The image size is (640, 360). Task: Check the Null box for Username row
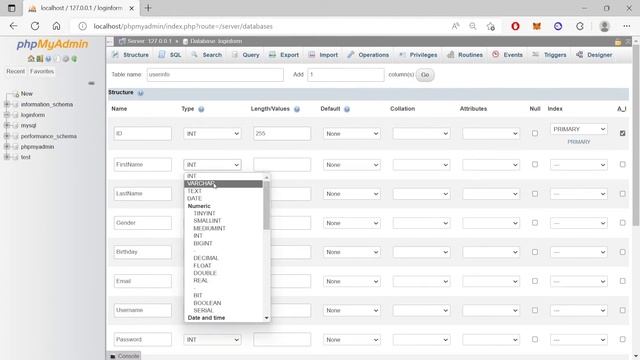535,310
